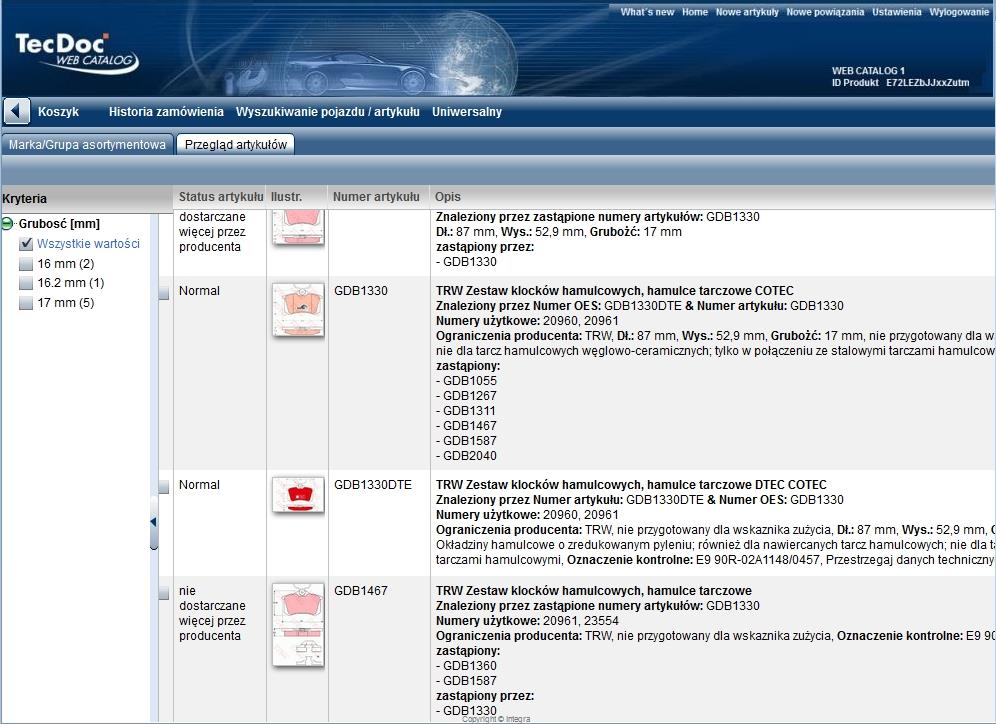Screen dimensions: 996x724
Task: Click the TecDoc Web Catalog logo
Action: [76, 53]
